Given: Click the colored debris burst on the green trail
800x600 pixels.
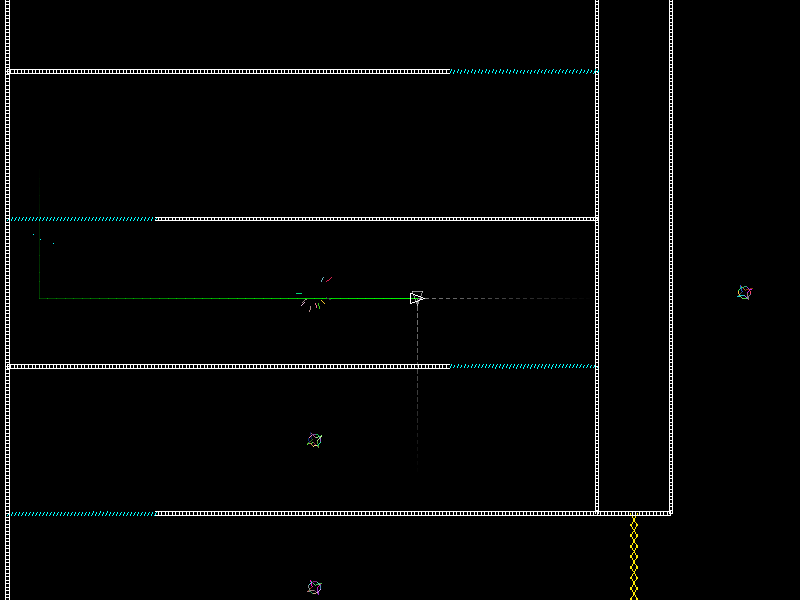Looking at the screenshot, I should (x=315, y=295).
